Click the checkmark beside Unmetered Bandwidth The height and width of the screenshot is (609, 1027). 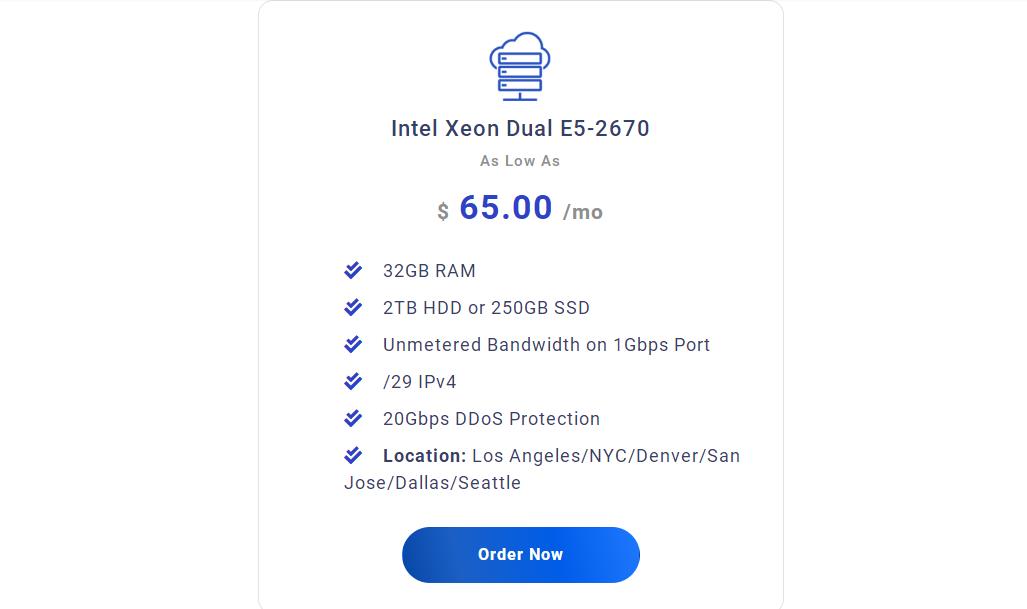coord(353,344)
